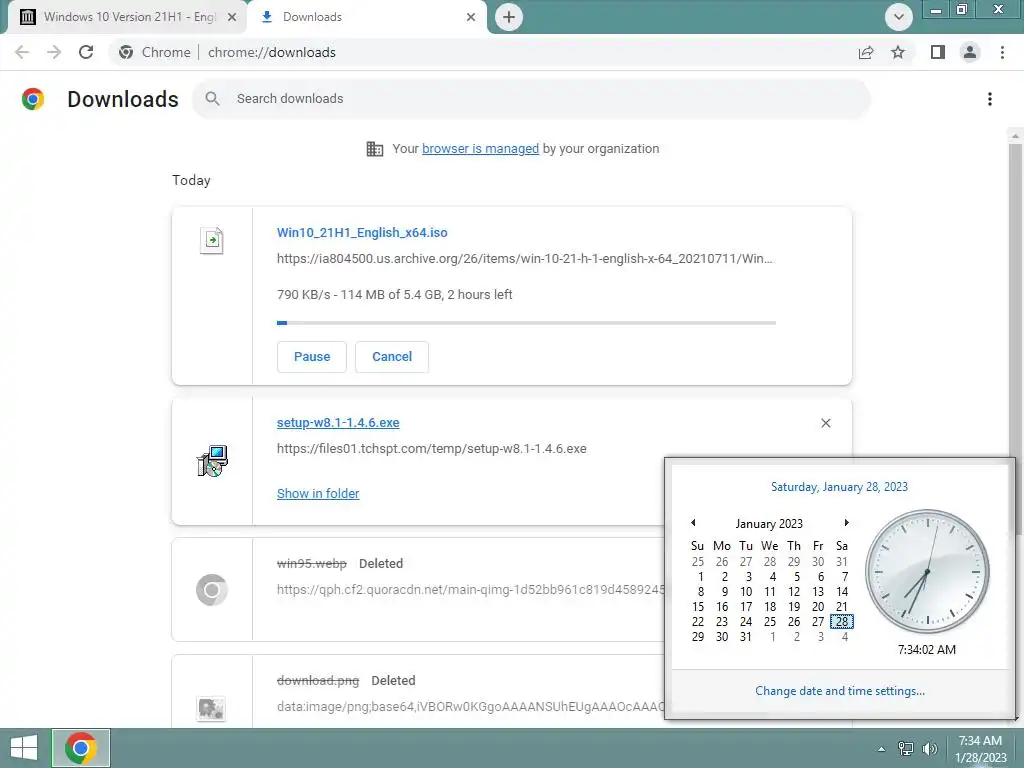The height and width of the screenshot is (768, 1024).
Task: Click the download.png file icon
Action: point(212,708)
